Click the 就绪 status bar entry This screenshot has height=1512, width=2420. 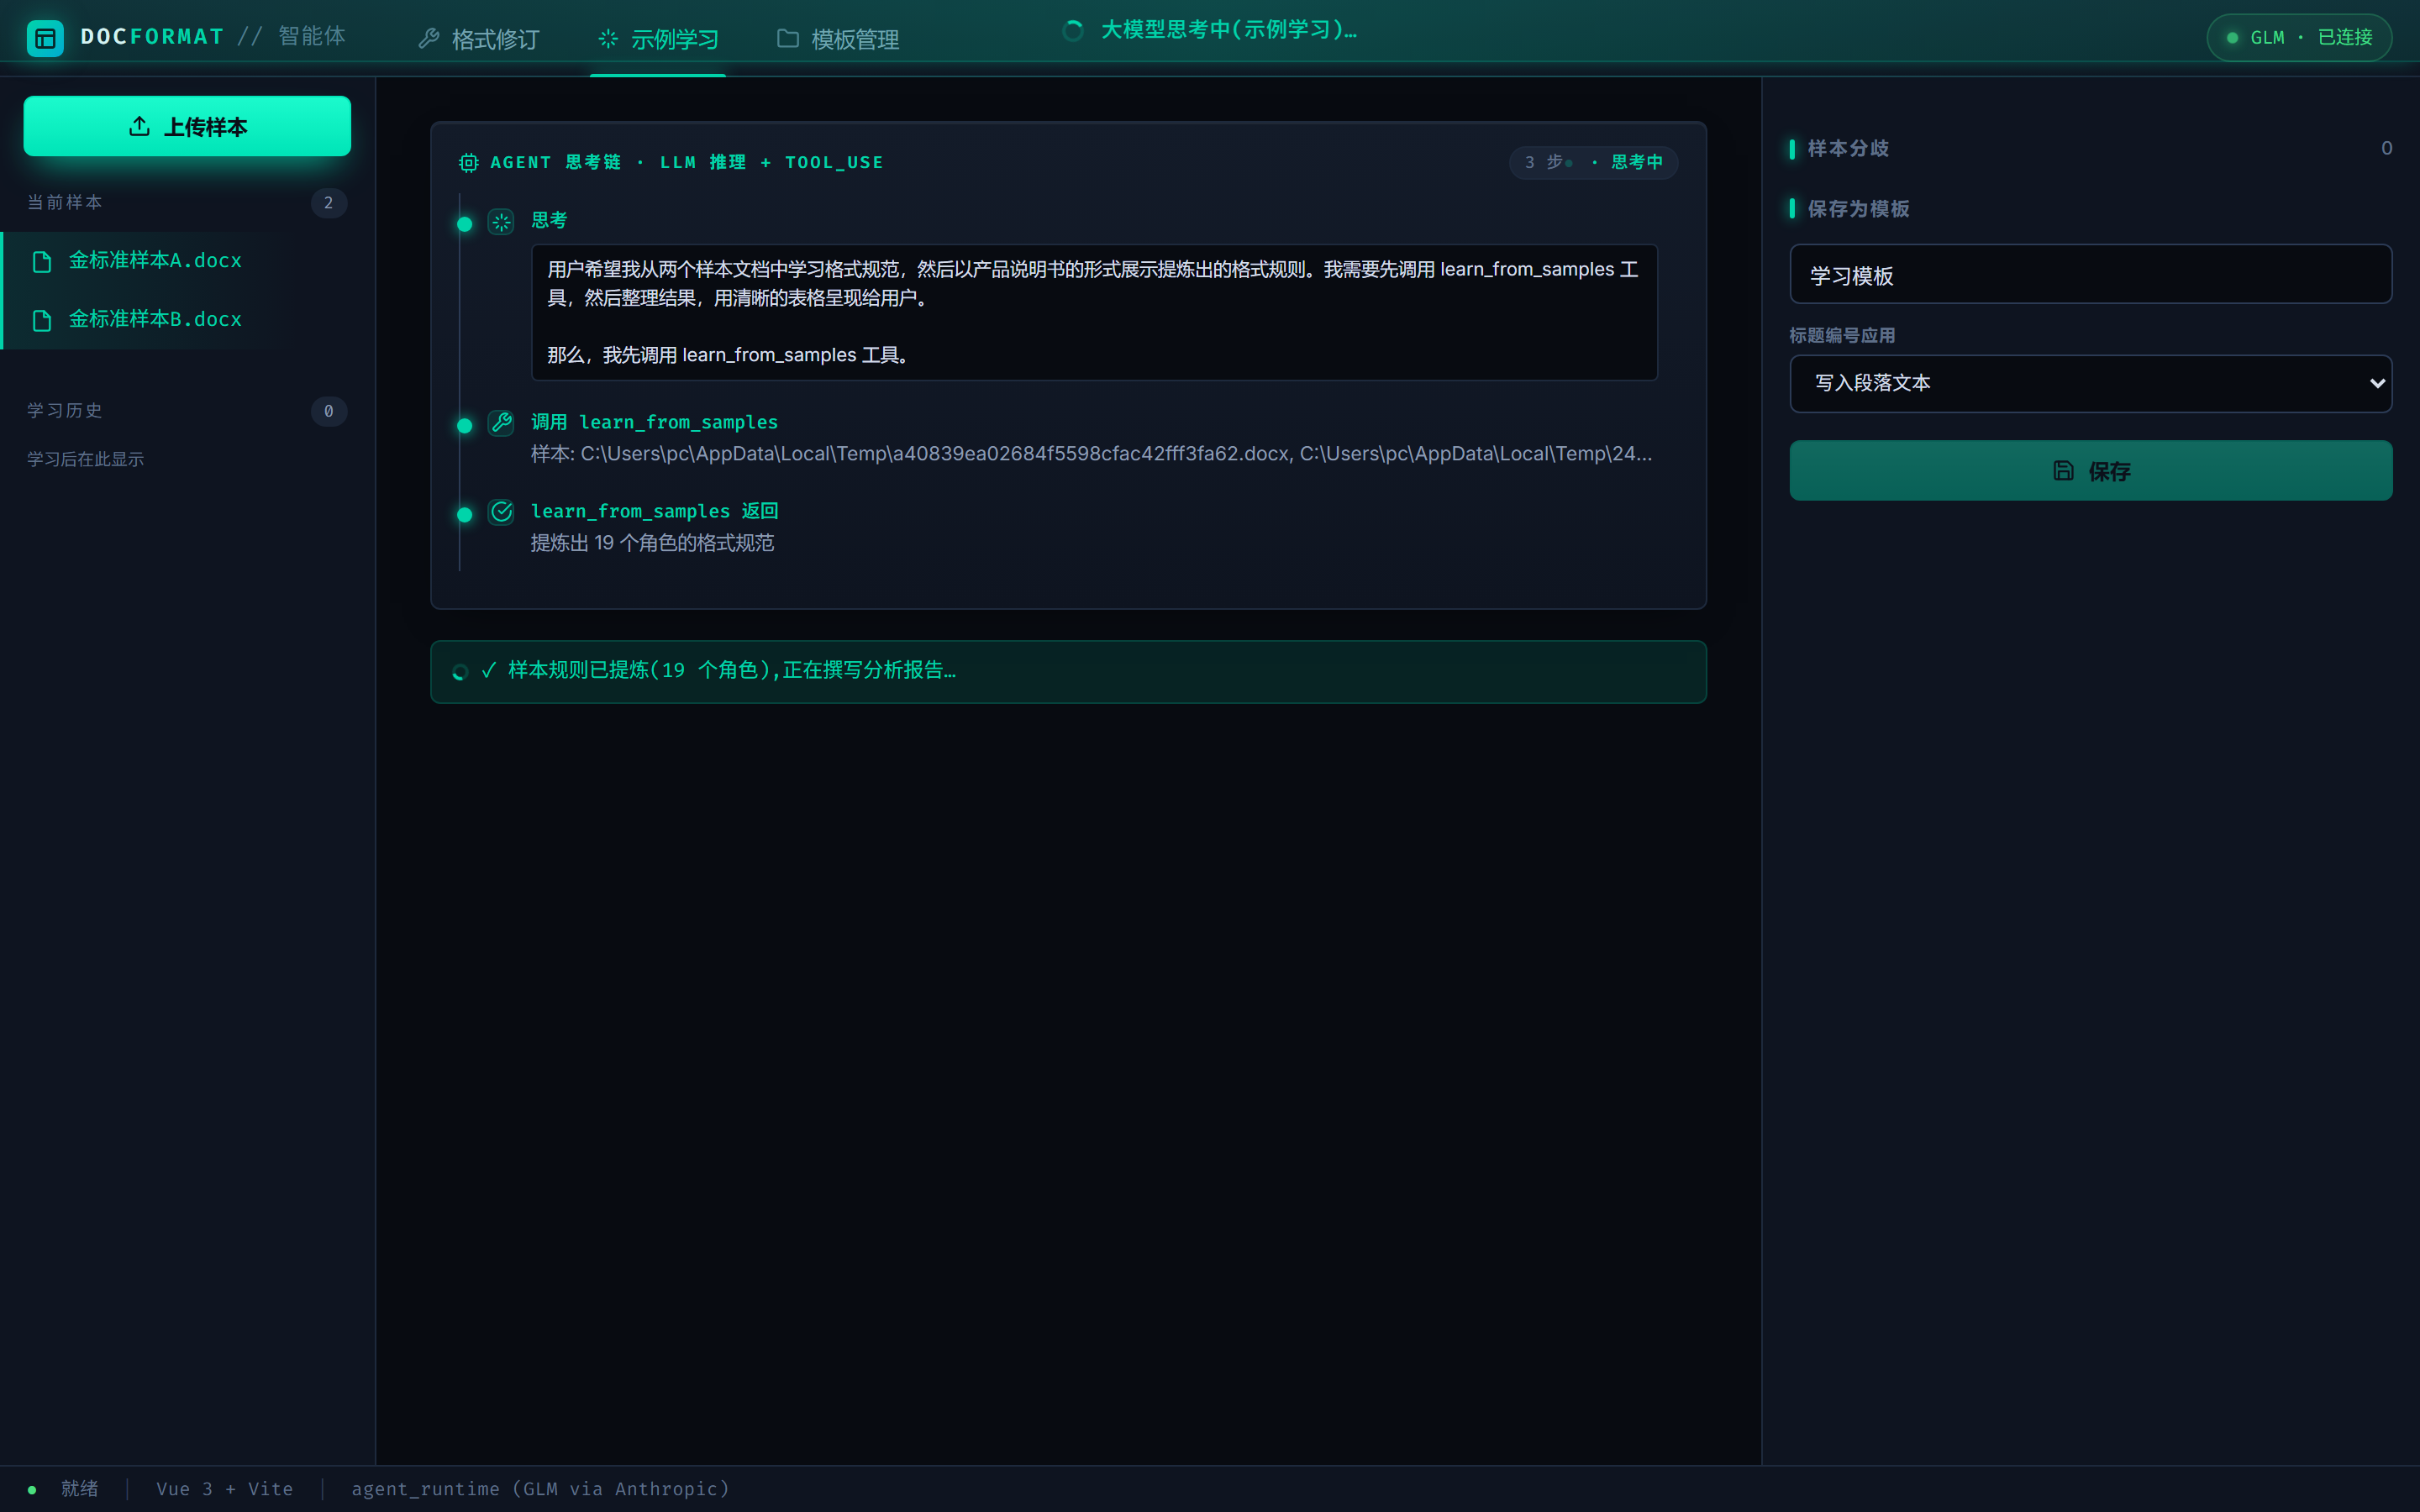(x=79, y=1489)
